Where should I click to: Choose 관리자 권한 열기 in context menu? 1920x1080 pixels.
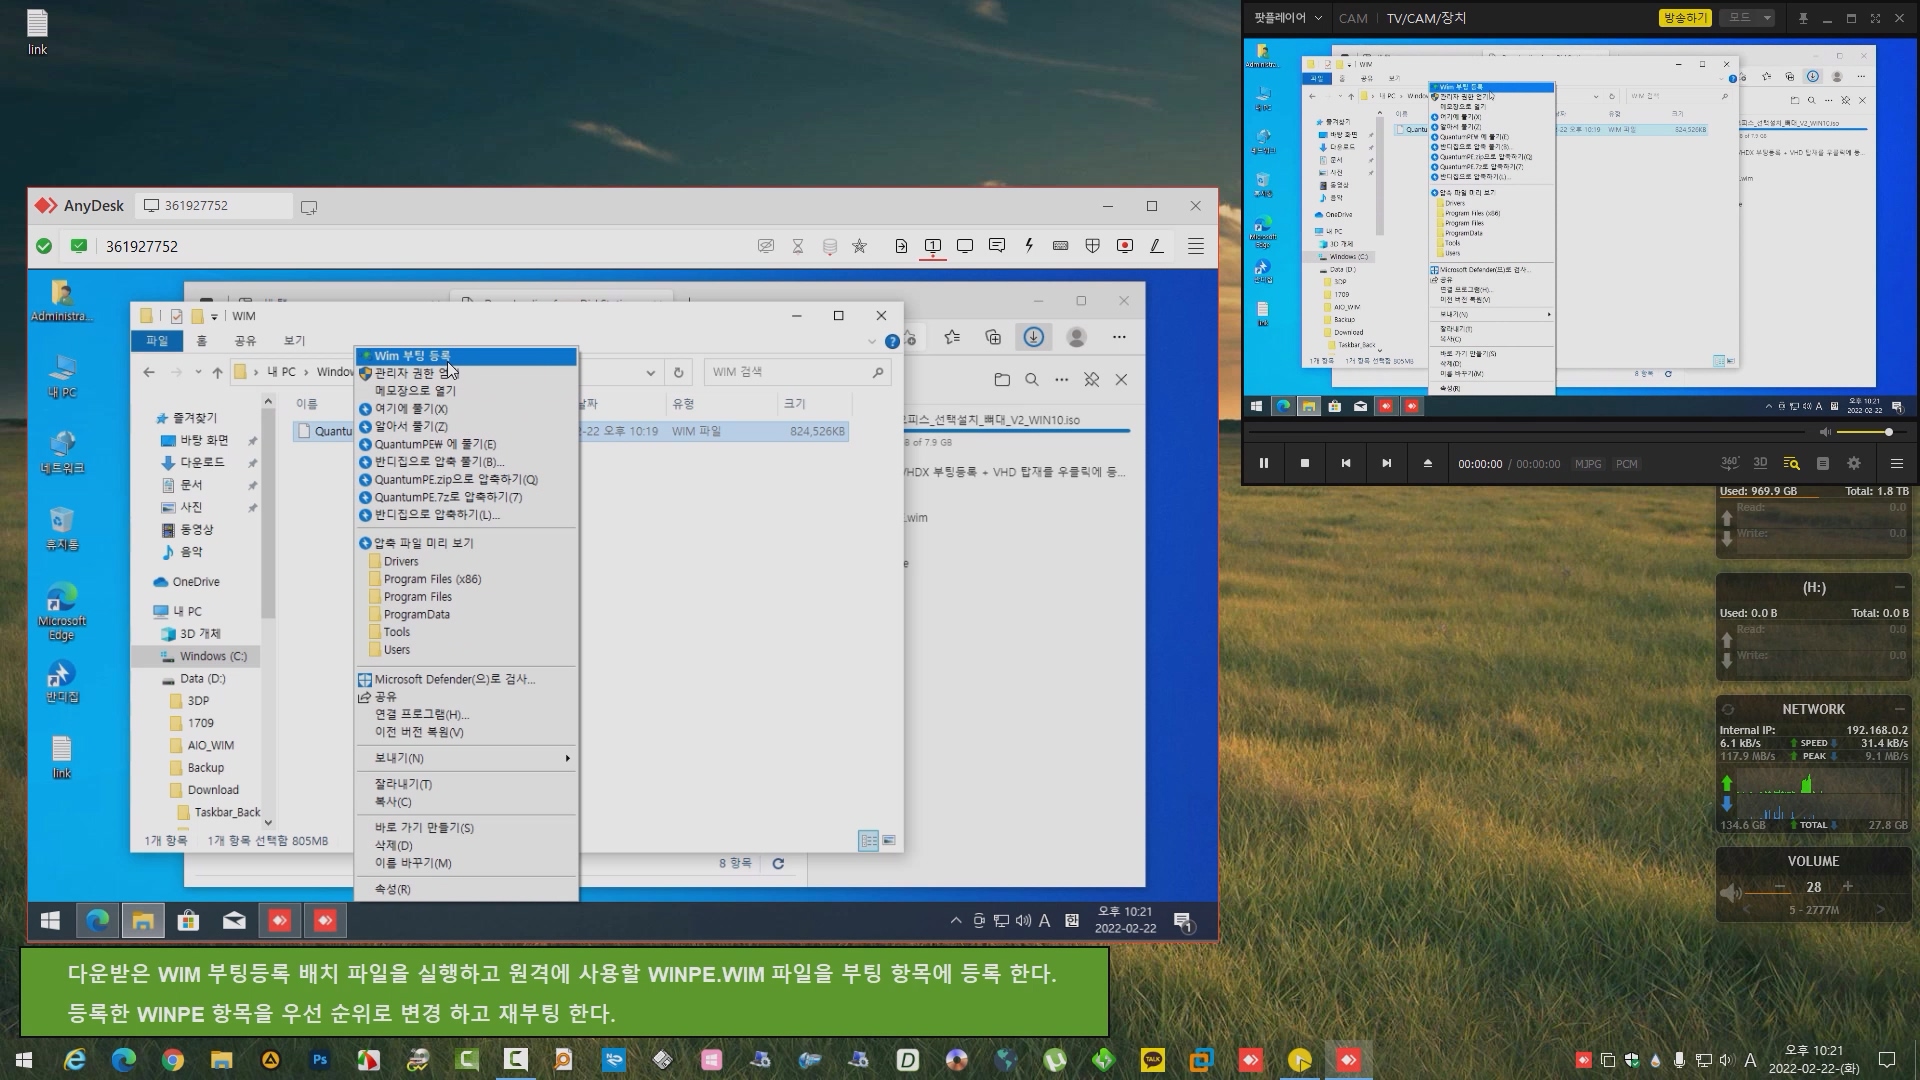[x=467, y=373]
